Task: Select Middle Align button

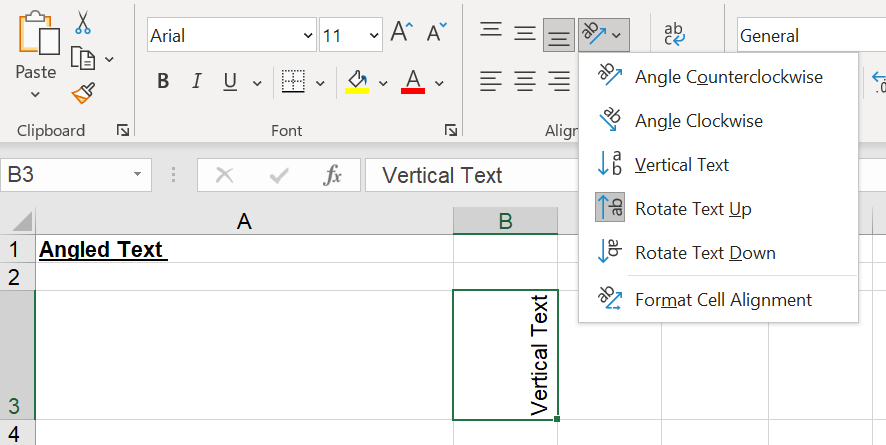Action: 524,33
